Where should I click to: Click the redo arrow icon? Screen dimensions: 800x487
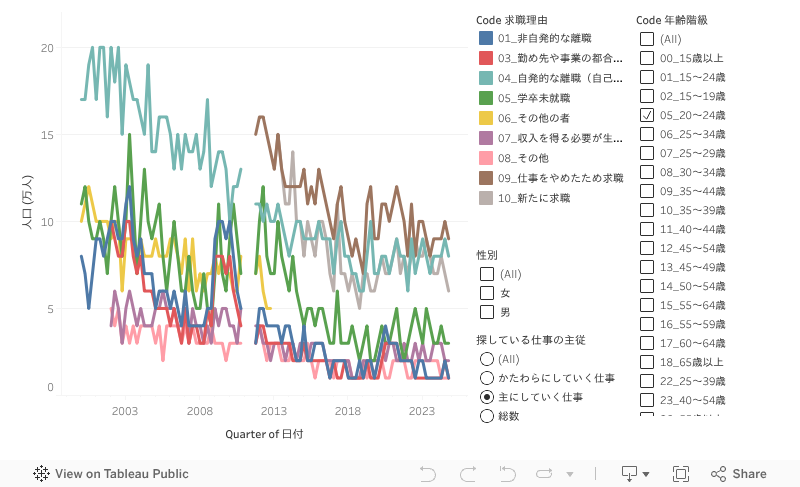pyautogui.click(x=467, y=474)
